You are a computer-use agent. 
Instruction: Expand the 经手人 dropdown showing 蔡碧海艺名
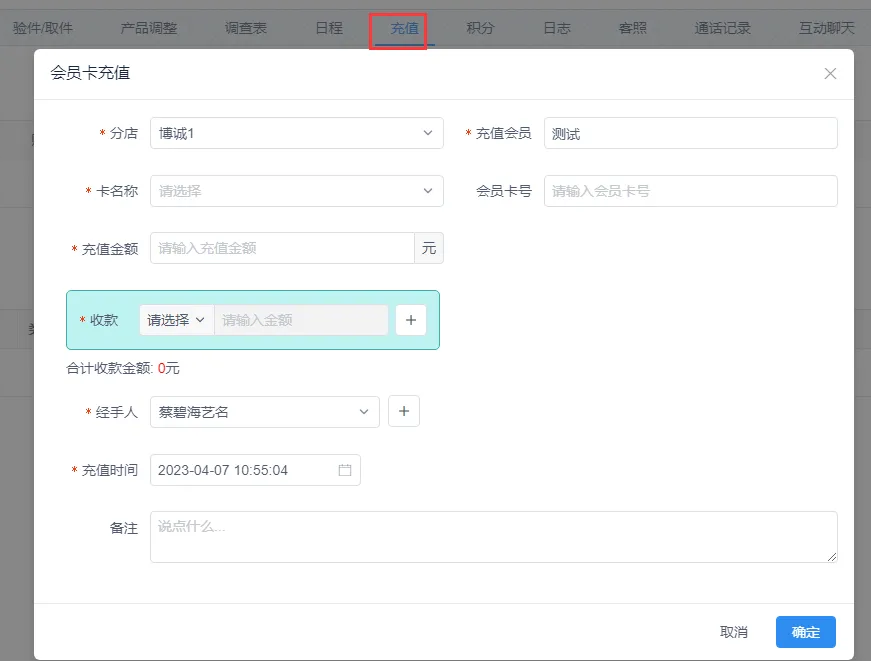[x=264, y=412]
